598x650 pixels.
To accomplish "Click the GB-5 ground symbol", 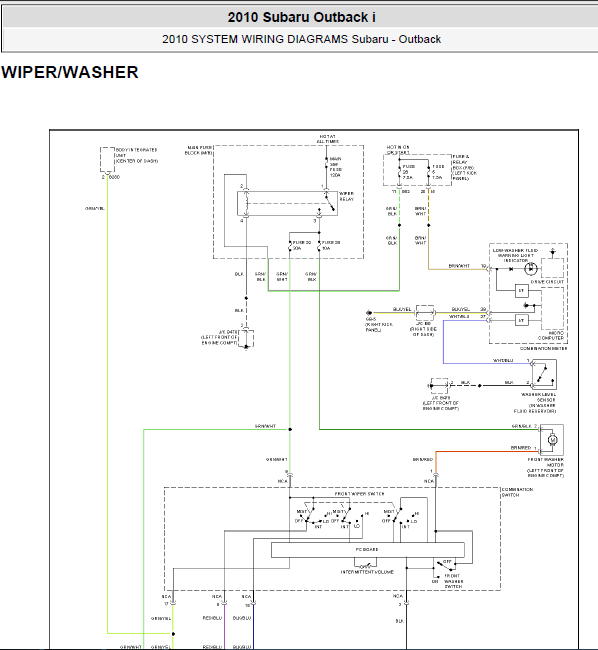I will 368,313.
